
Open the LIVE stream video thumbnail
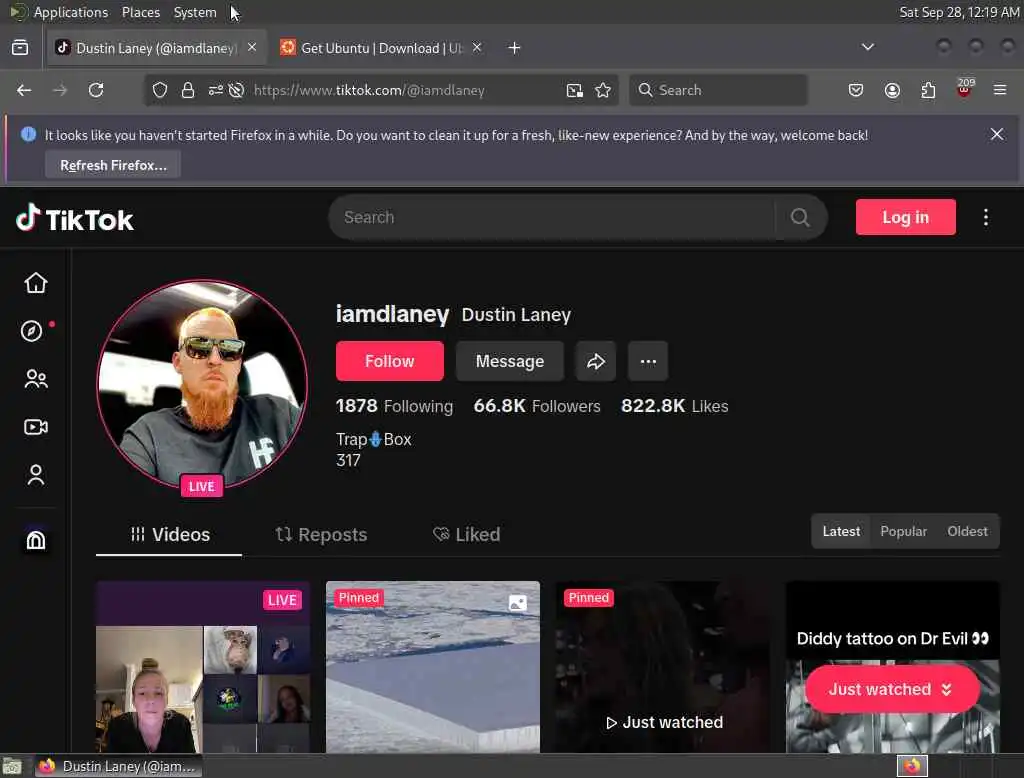(202, 666)
